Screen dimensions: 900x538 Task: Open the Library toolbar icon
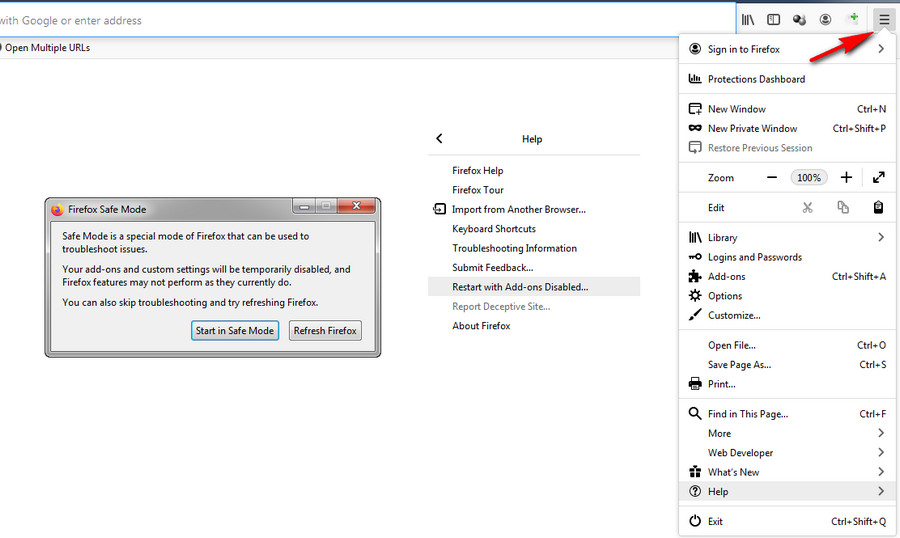click(748, 20)
